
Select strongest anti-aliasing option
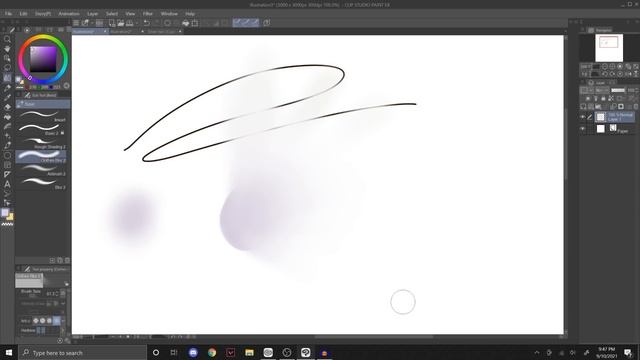(57, 321)
